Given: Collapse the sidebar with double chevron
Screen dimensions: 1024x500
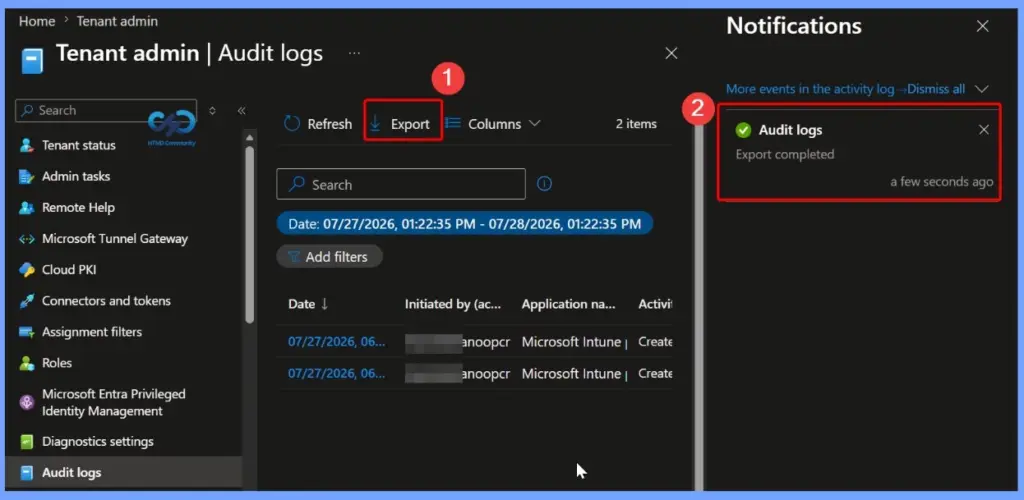Looking at the screenshot, I should pos(242,110).
